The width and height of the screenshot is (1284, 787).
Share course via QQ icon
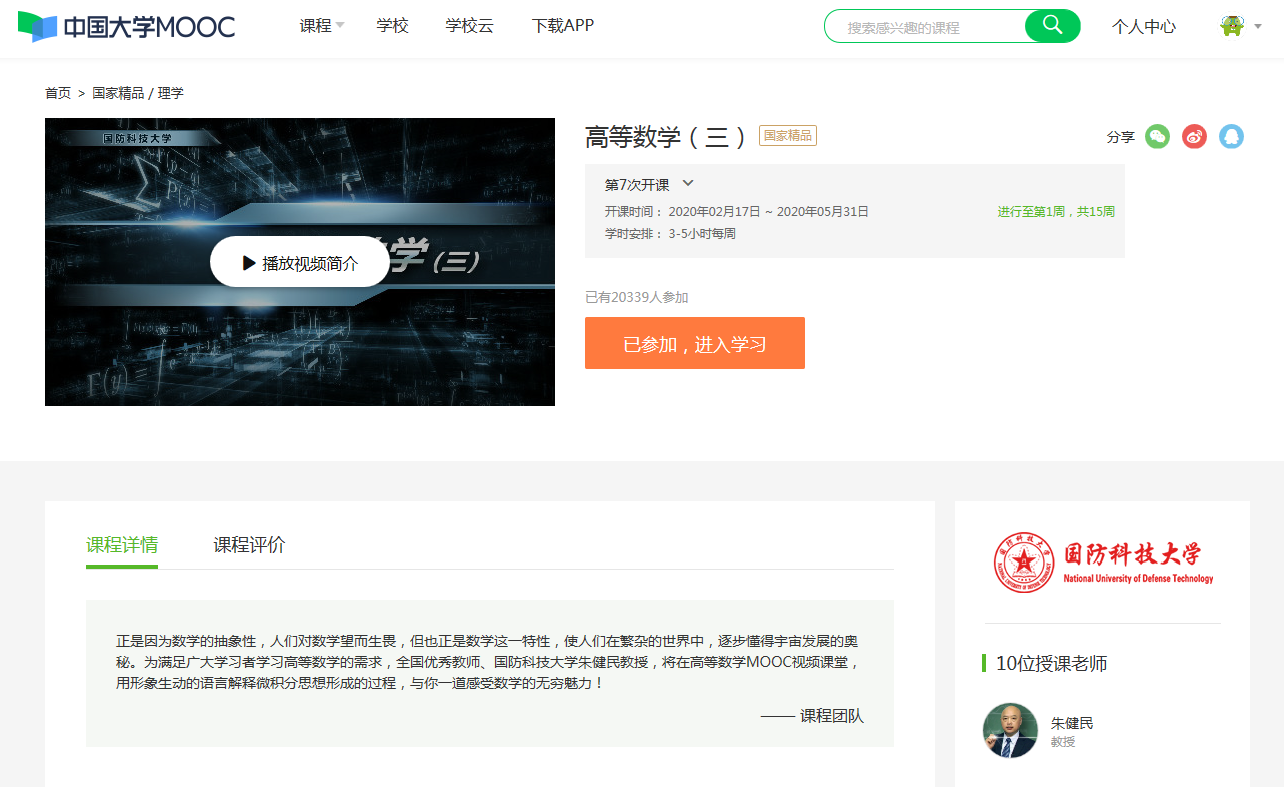(1231, 137)
